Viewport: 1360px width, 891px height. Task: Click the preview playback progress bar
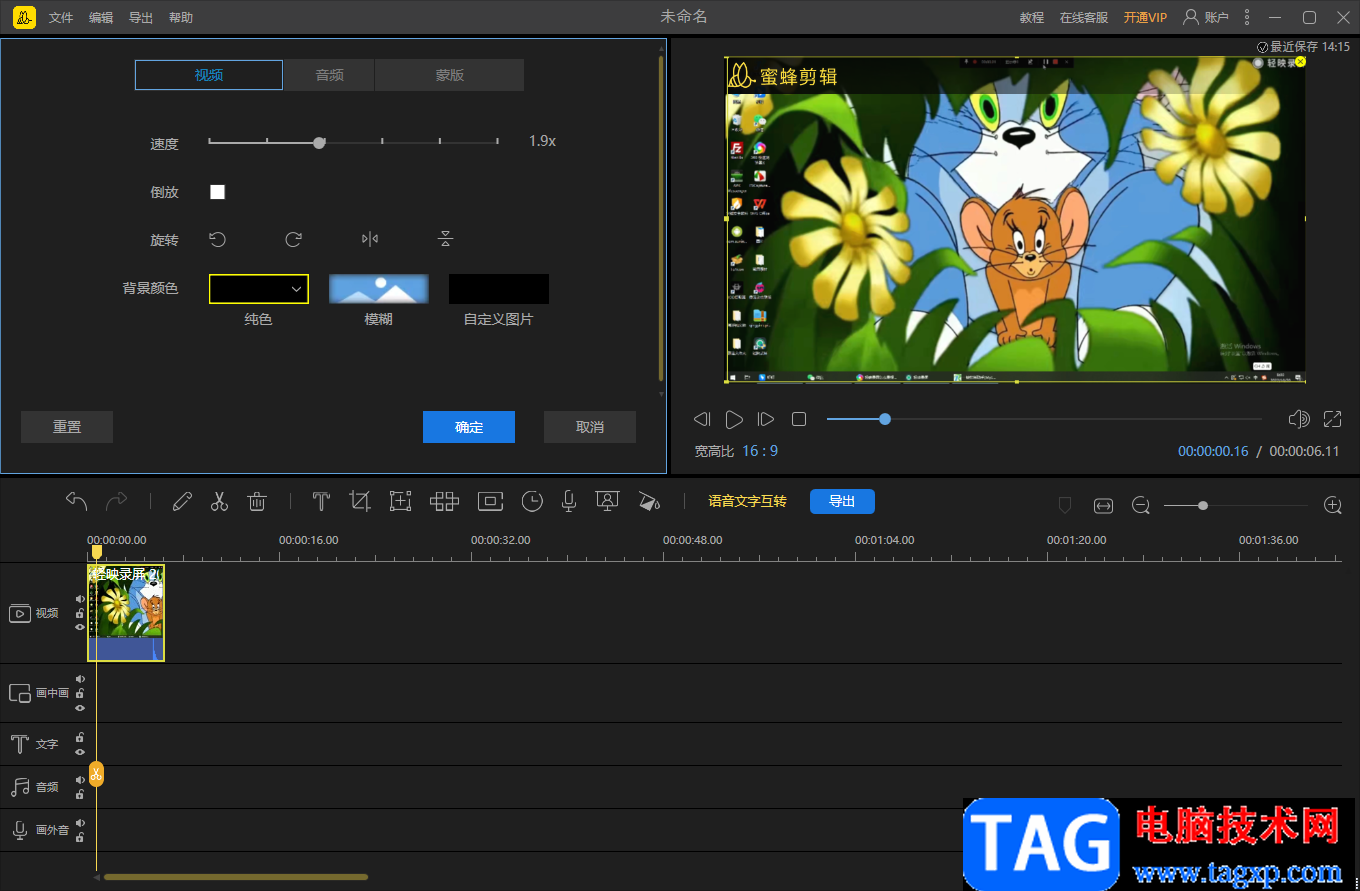(x=1044, y=419)
